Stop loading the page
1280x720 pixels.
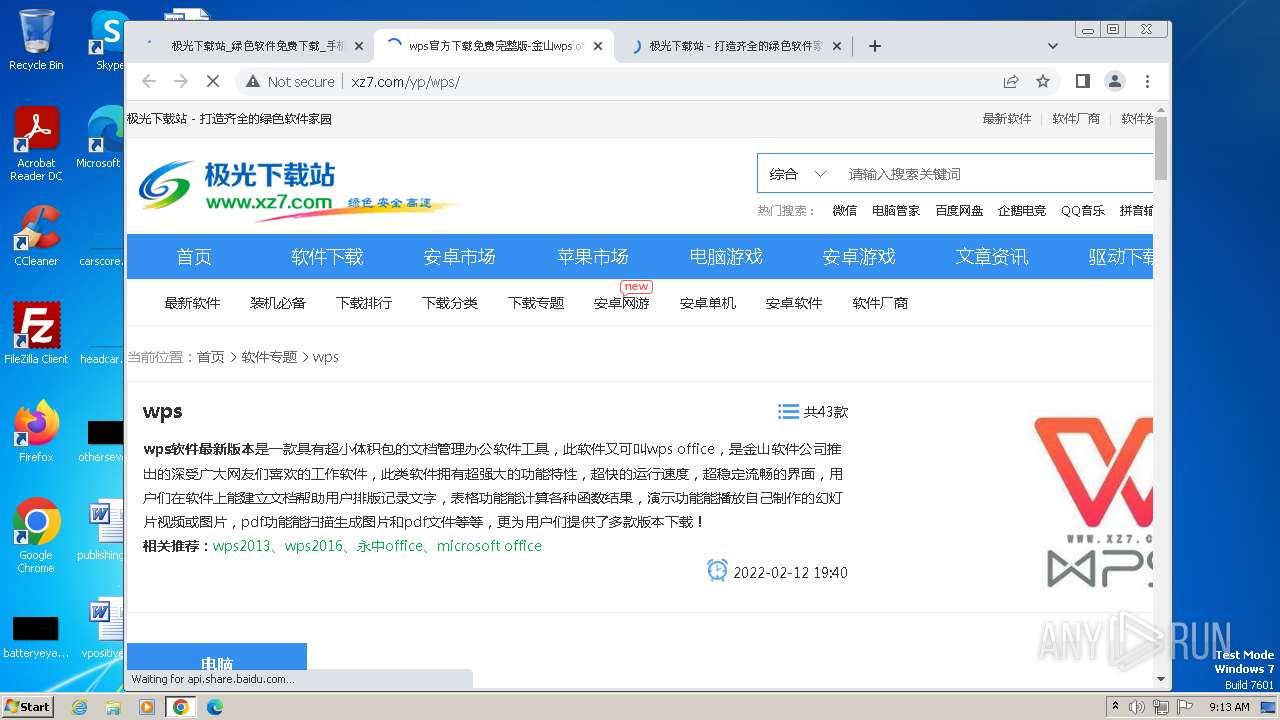213,81
